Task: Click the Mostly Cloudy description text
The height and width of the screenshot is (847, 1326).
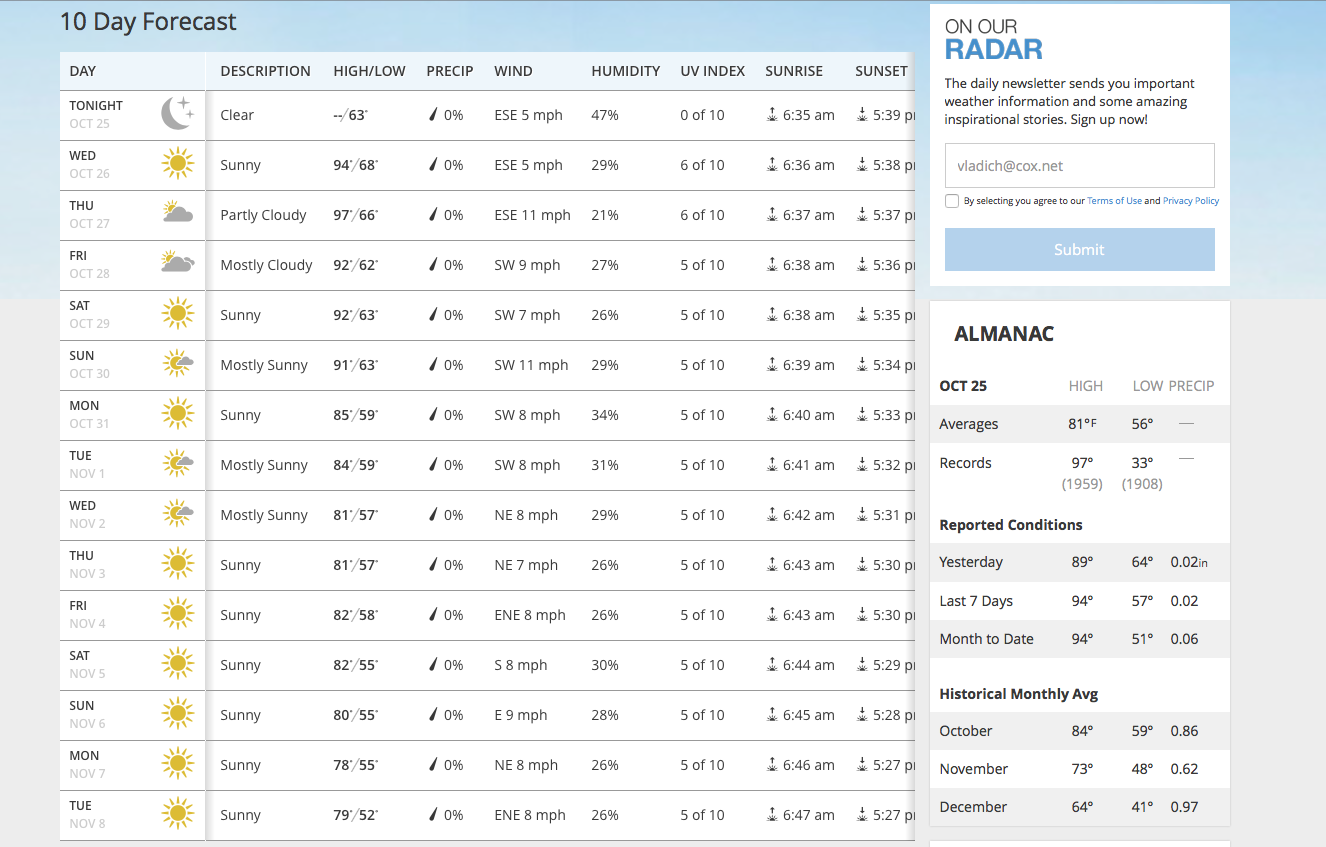Action: (266, 265)
